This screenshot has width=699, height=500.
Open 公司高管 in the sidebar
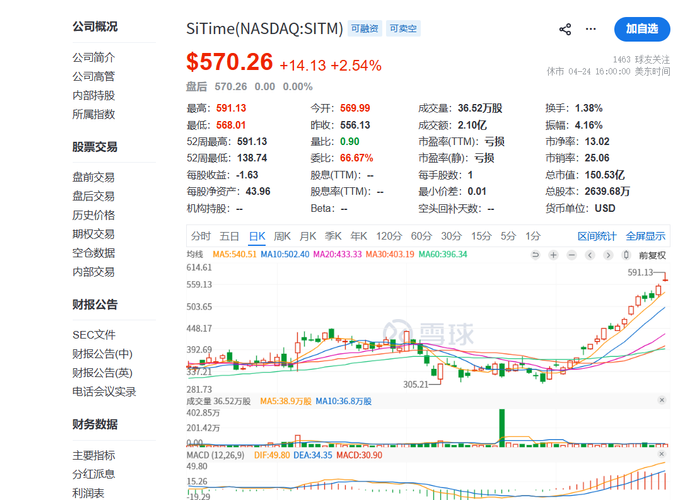(94, 77)
